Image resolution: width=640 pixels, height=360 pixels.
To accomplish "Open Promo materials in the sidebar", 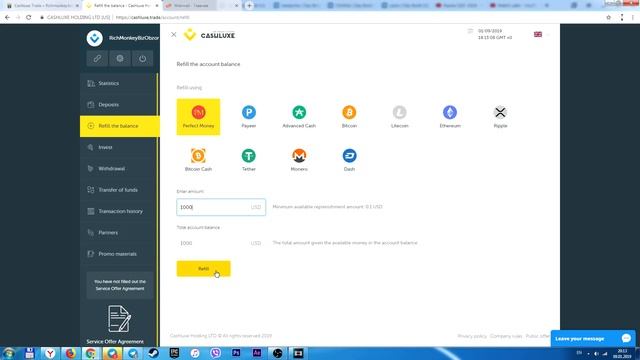I will tap(118, 254).
